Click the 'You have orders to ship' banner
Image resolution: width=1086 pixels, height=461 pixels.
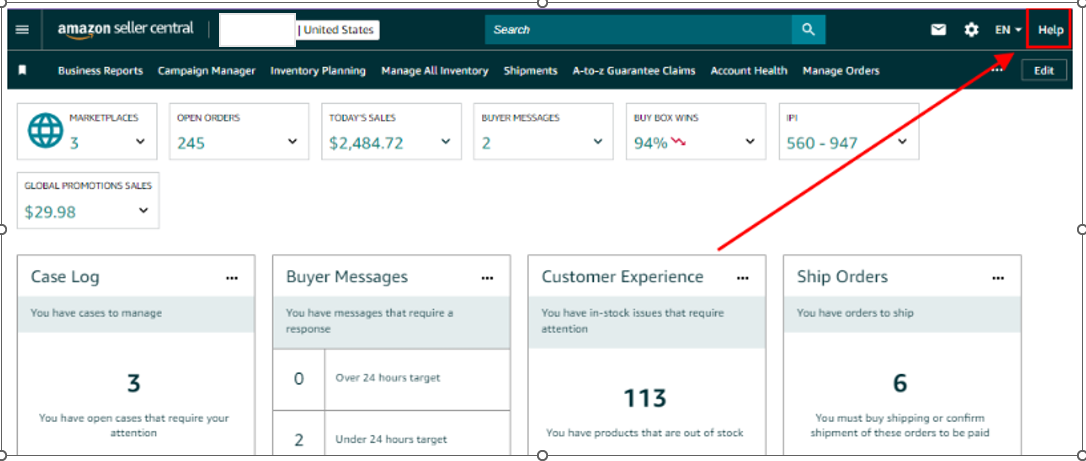point(902,313)
